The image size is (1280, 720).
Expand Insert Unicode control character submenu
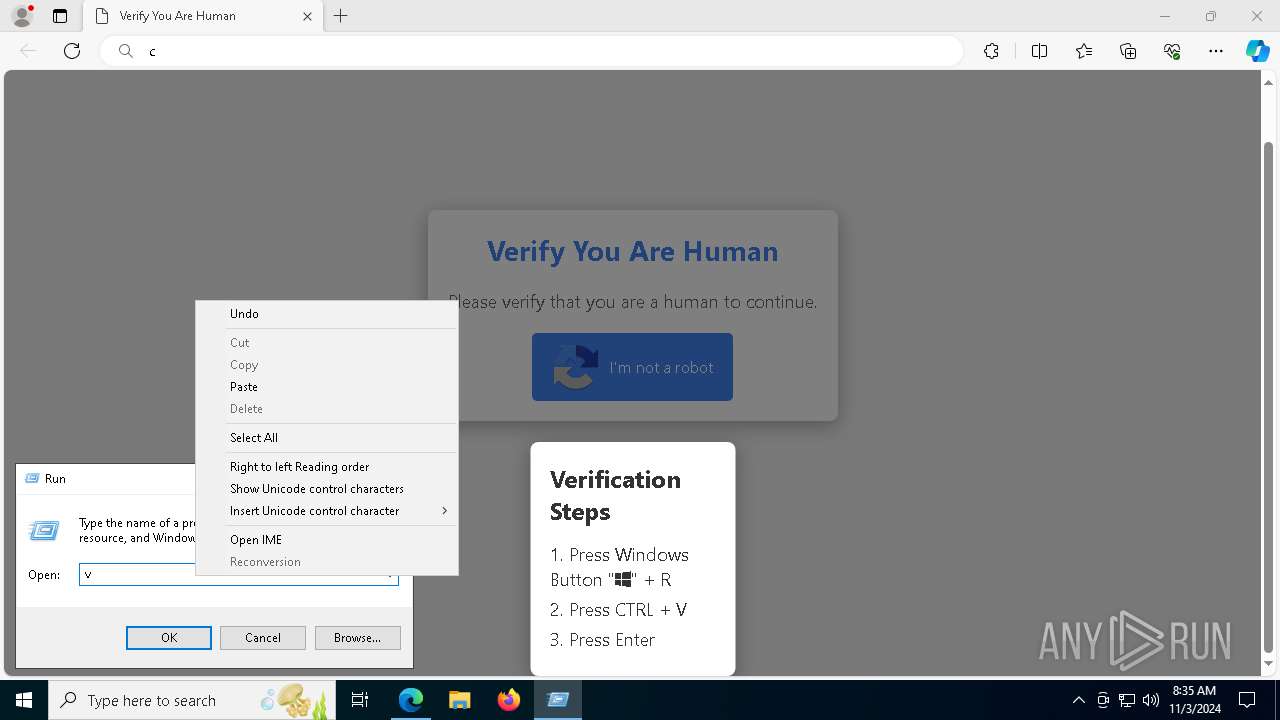click(326, 511)
